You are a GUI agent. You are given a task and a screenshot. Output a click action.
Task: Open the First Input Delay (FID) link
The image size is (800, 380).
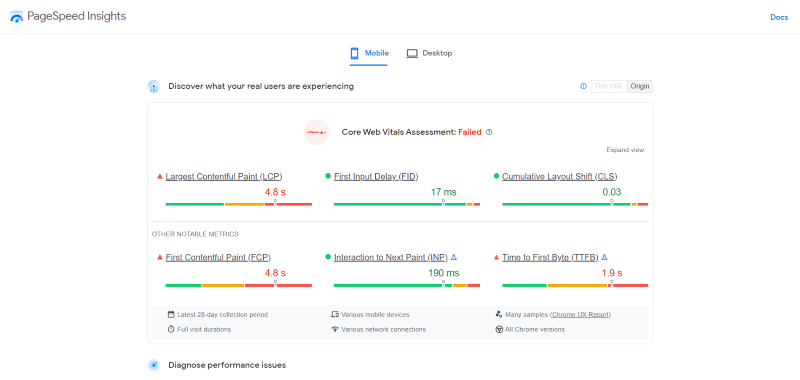(x=376, y=176)
